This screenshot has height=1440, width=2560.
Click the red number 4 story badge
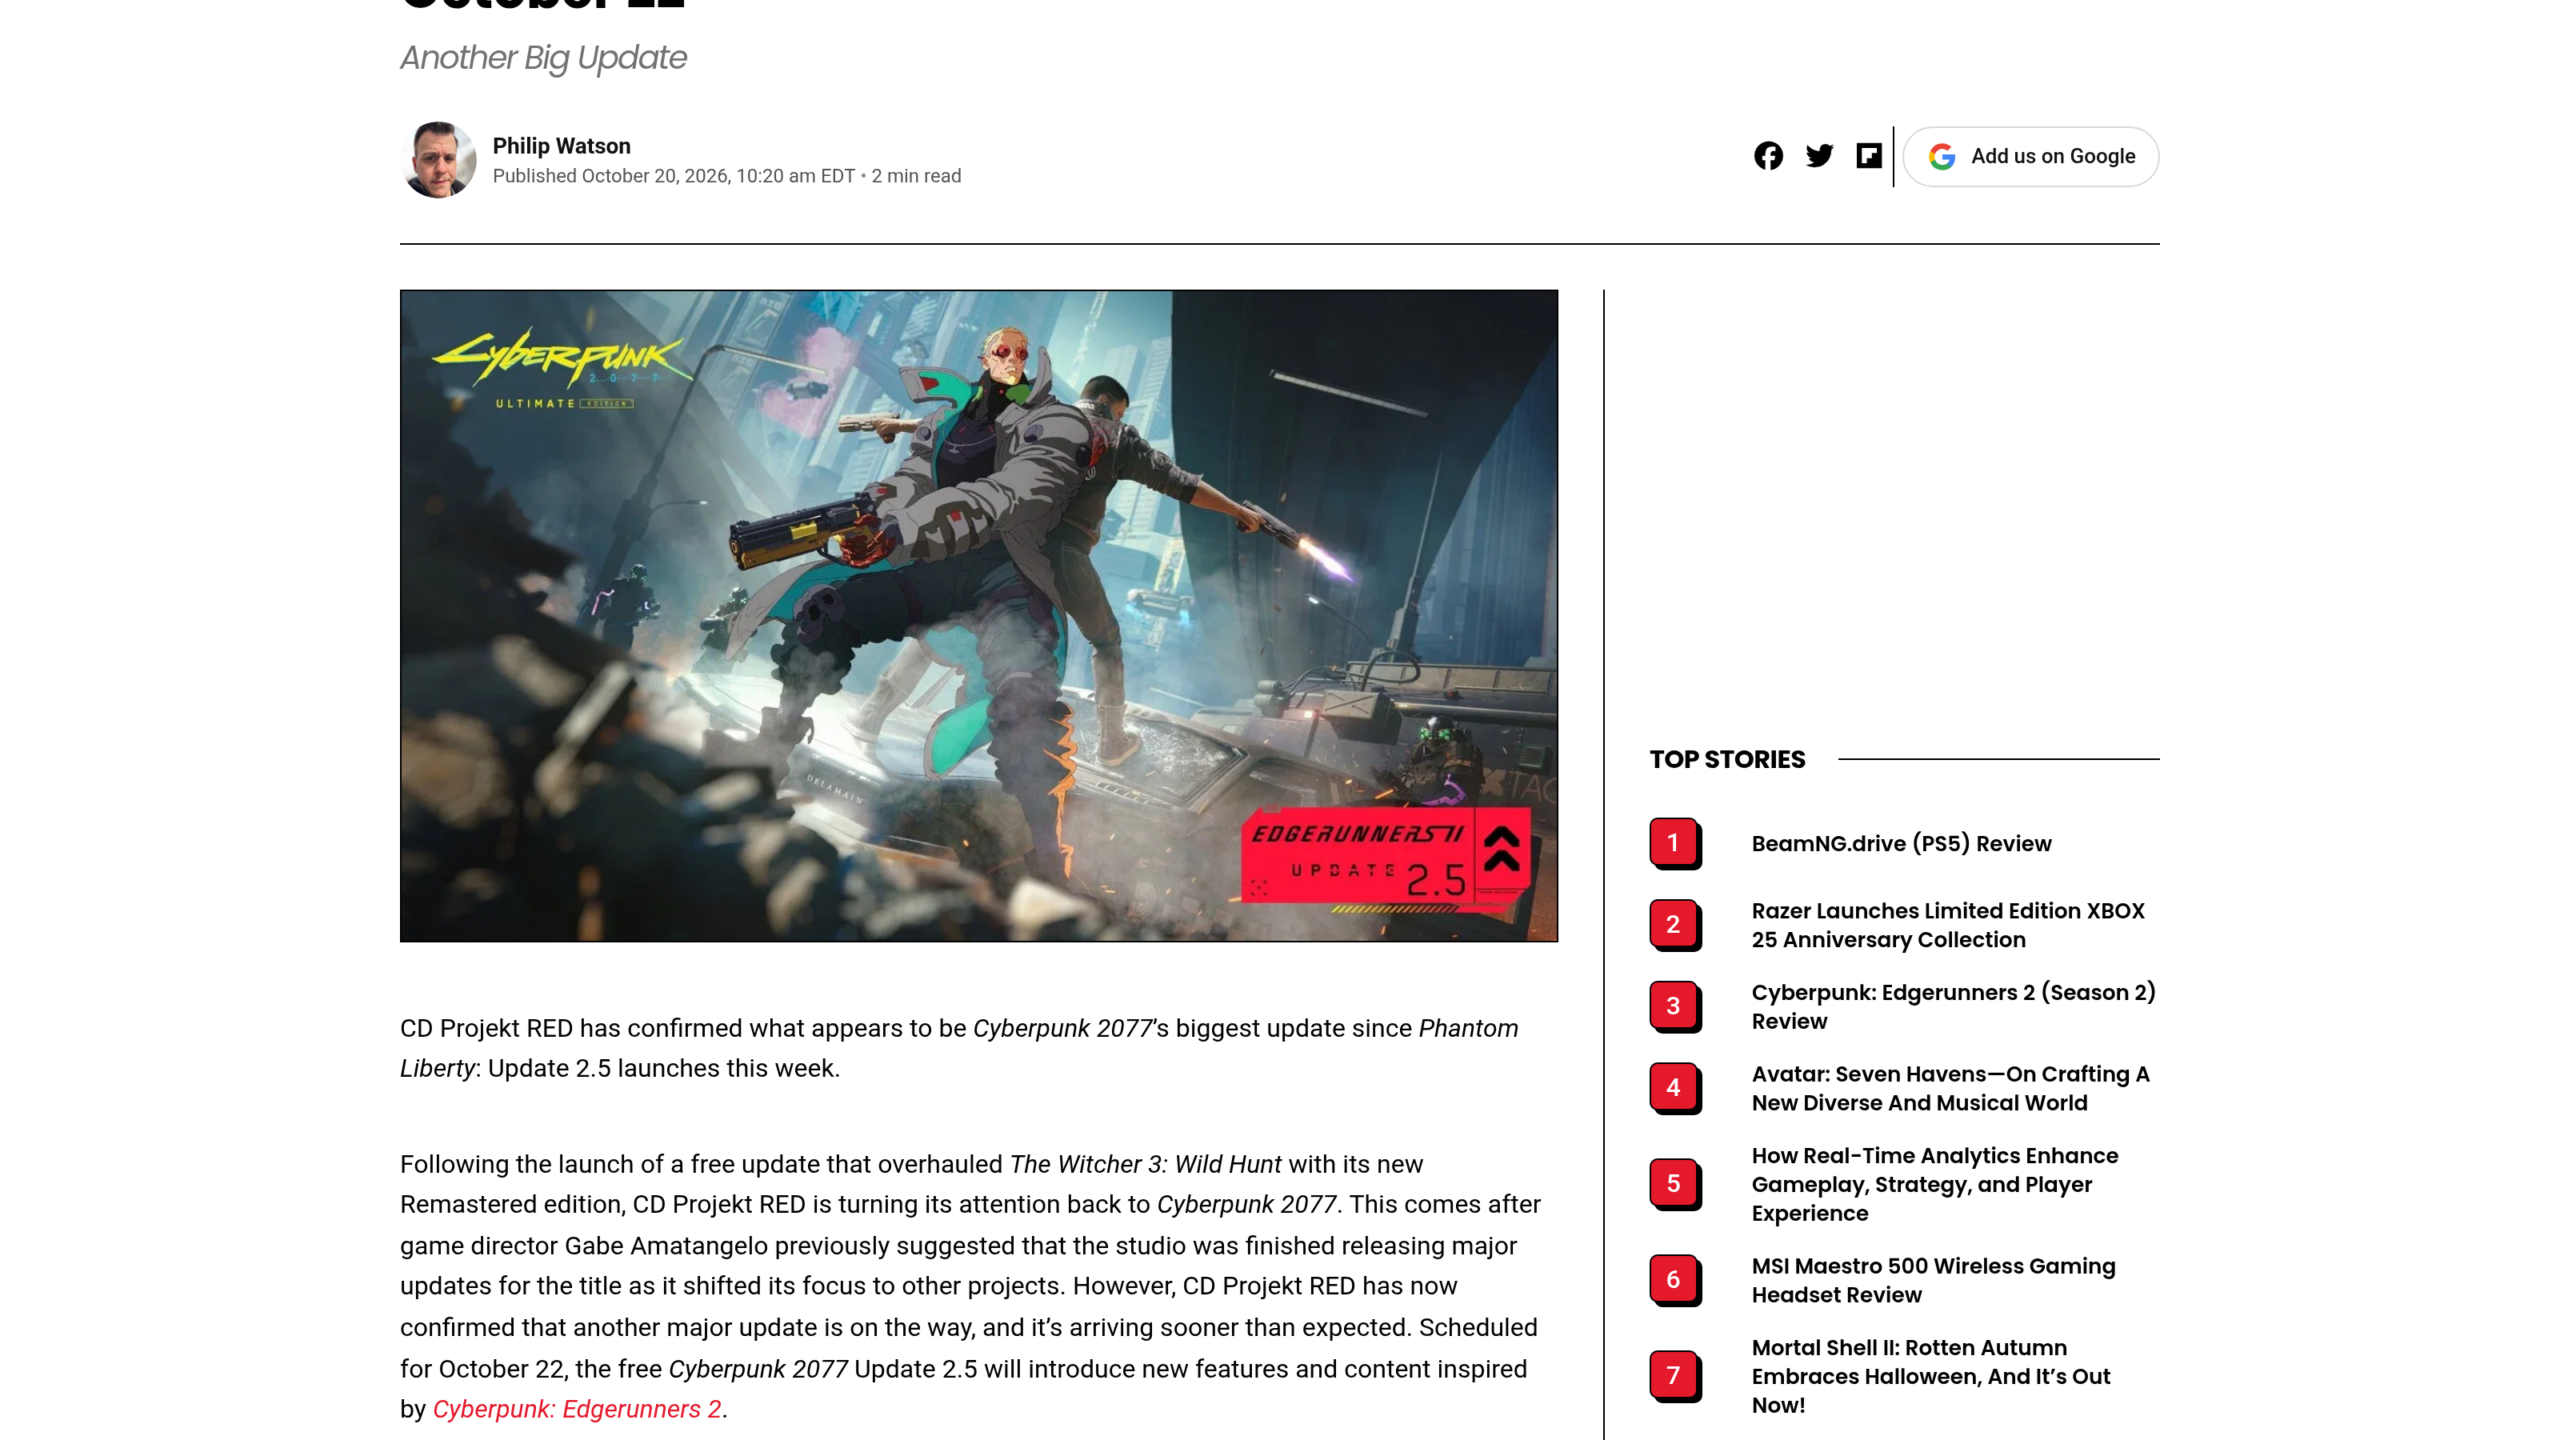pos(1674,1088)
